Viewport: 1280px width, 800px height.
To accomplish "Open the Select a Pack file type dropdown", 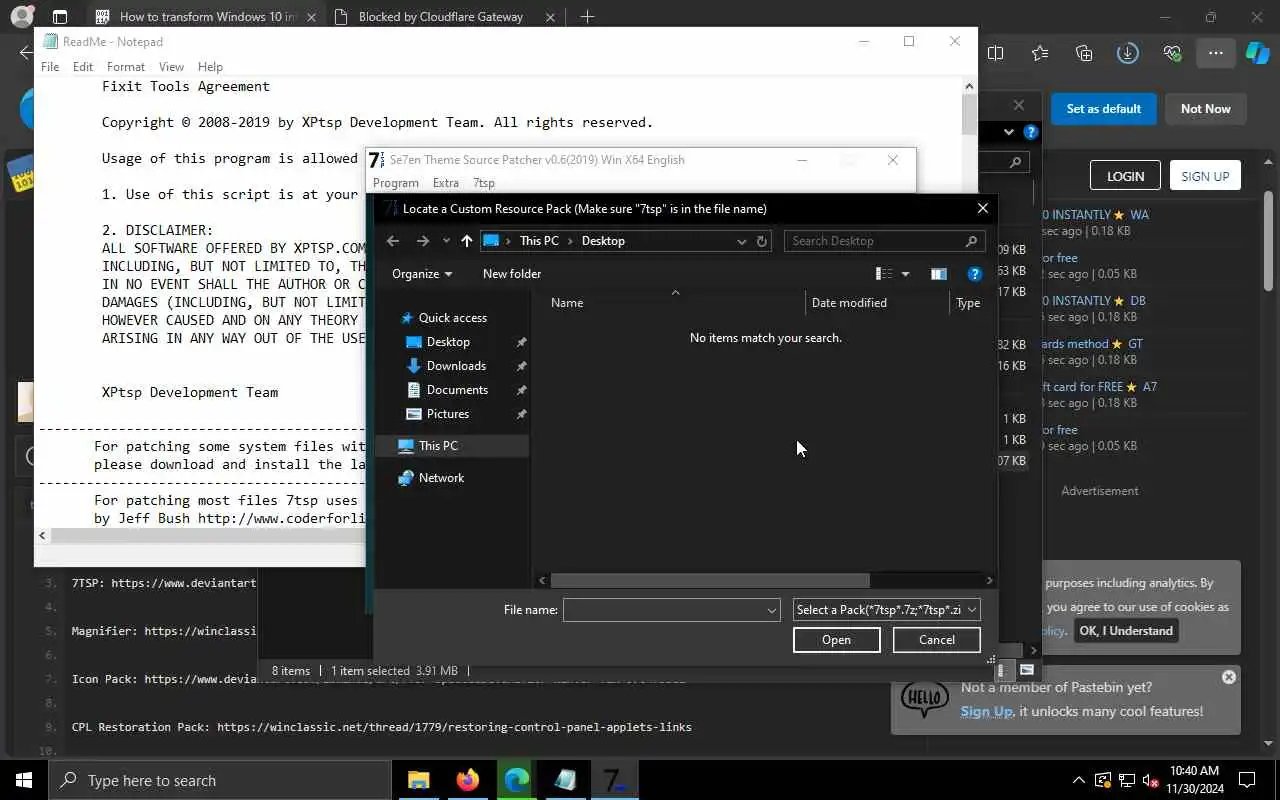I will pos(886,610).
